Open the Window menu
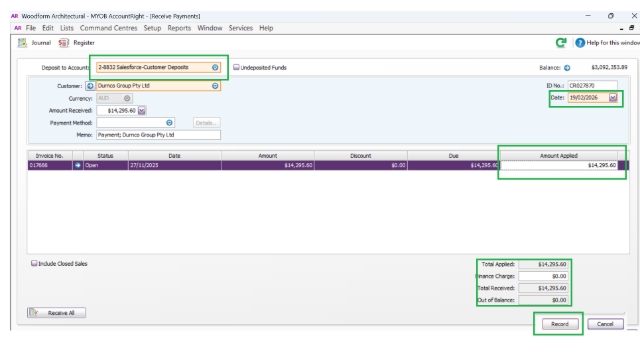640x360 pixels. pyautogui.click(x=210, y=28)
